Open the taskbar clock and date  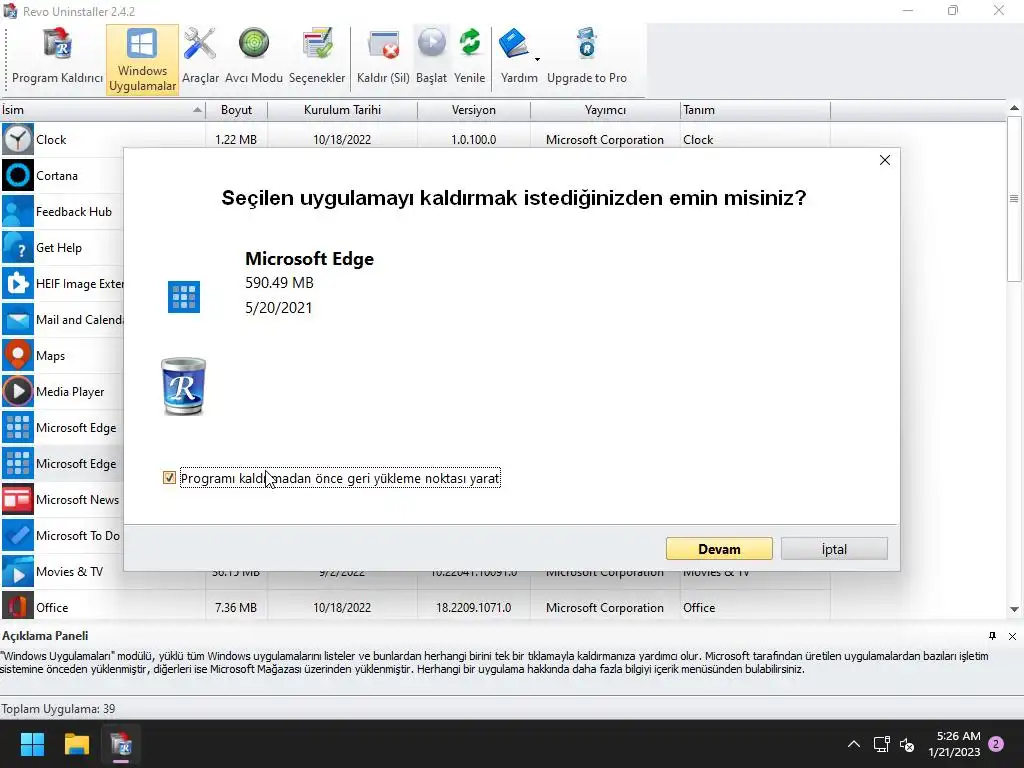[x=954, y=744]
